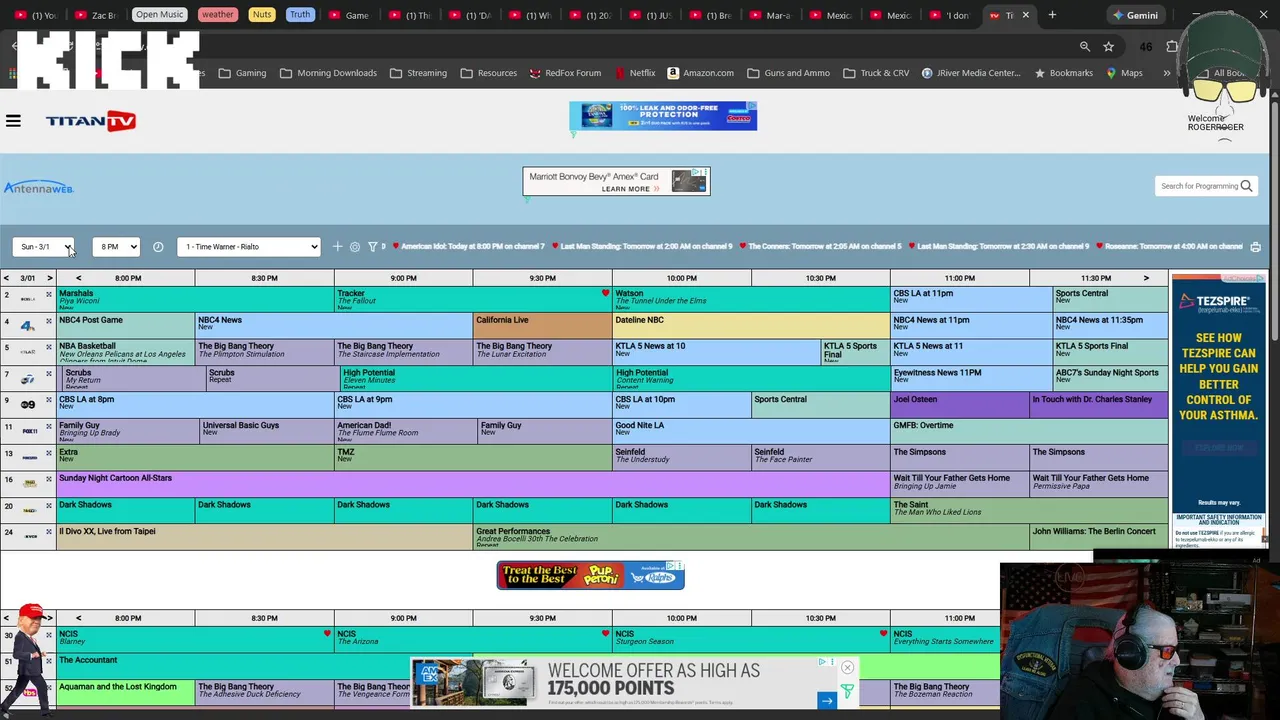Remove channel 5 with its X icon
Image resolution: width=1280 pixels, height=720 pixels.
pos(48,347)
